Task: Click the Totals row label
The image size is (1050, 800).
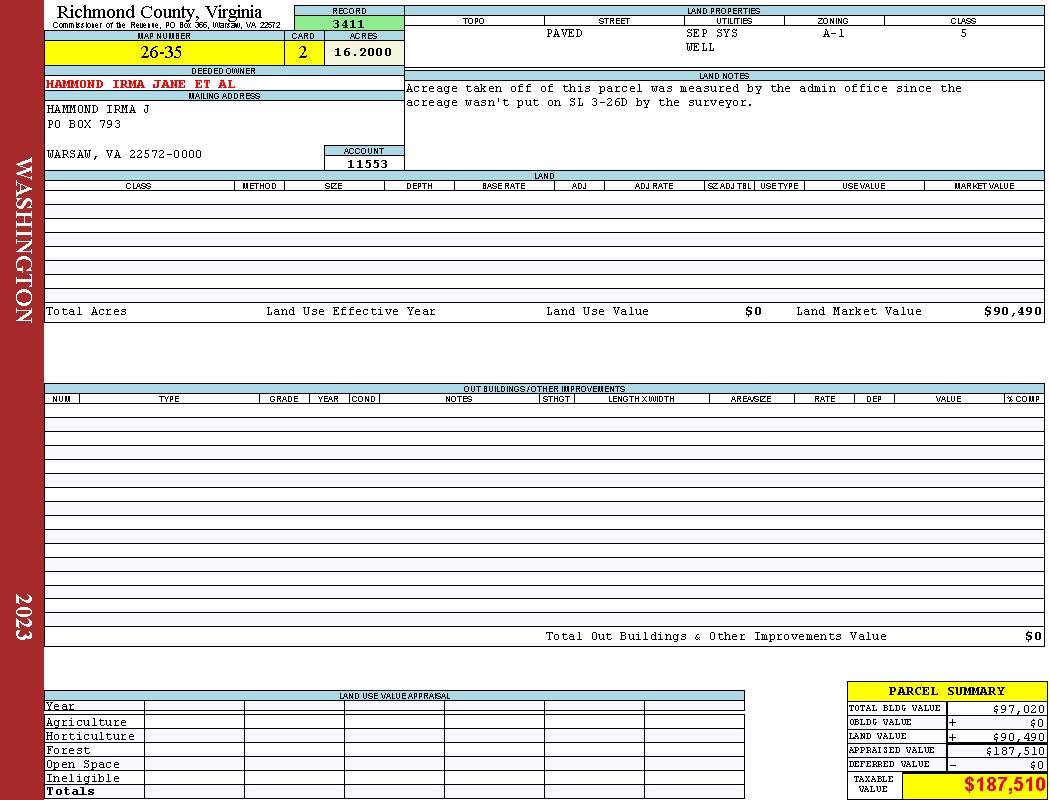Action: point(70,791)
